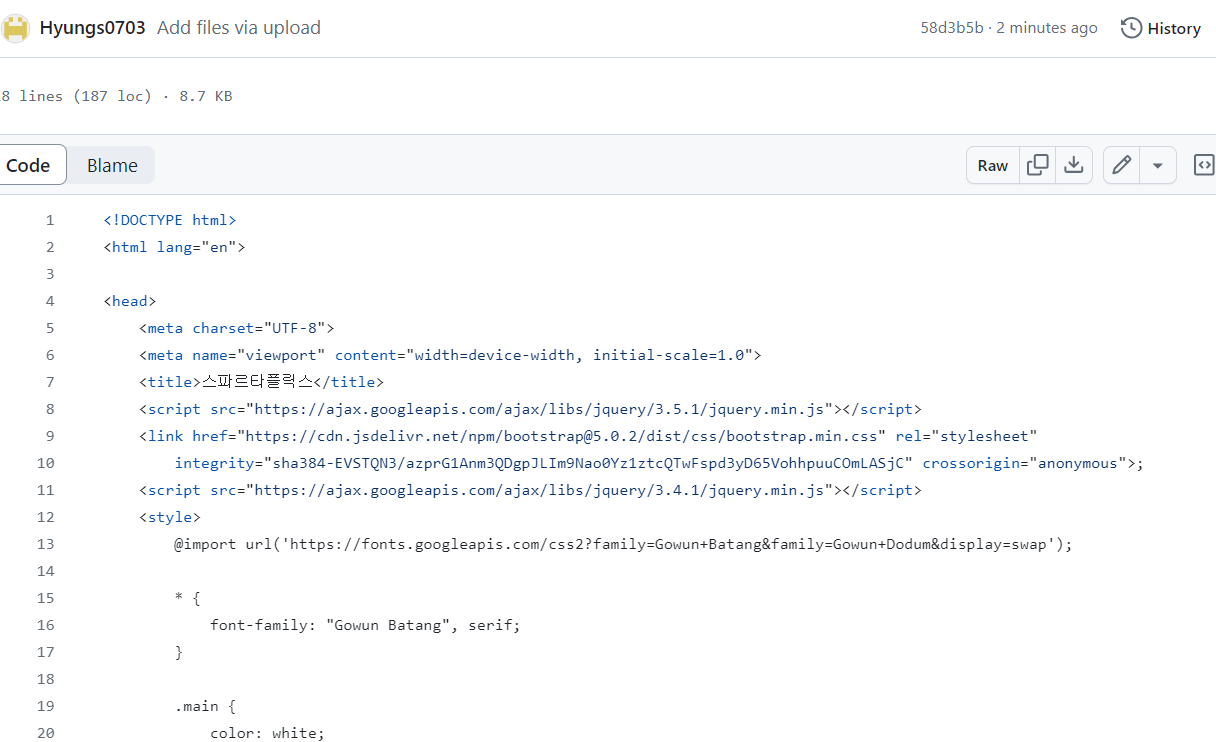Click the meta charset UTF-8 line
1216x742 pixels.
pos(236,328)
